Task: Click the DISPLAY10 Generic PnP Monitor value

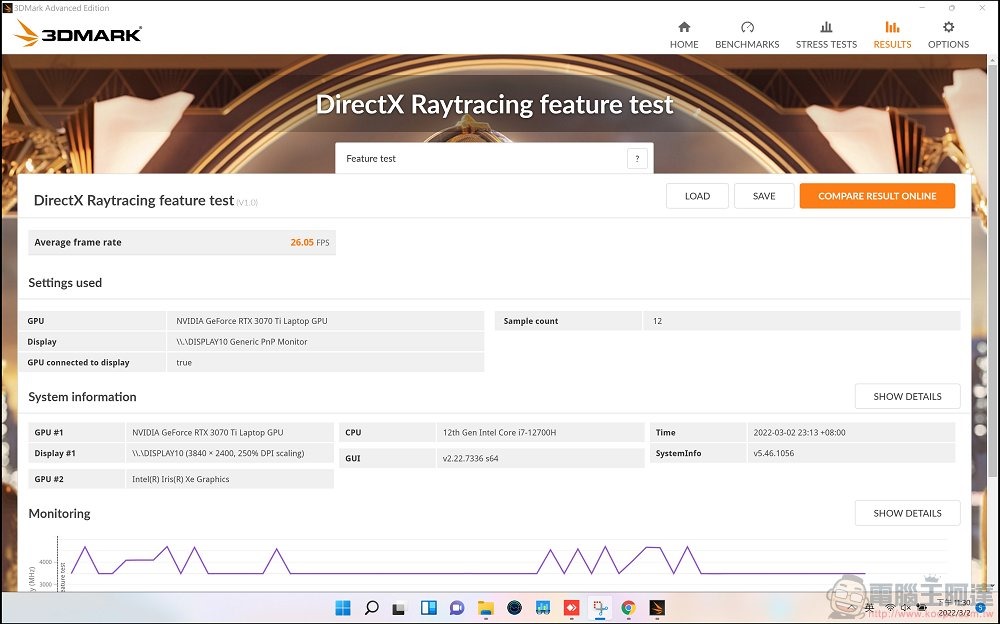Action: [242, 342]
